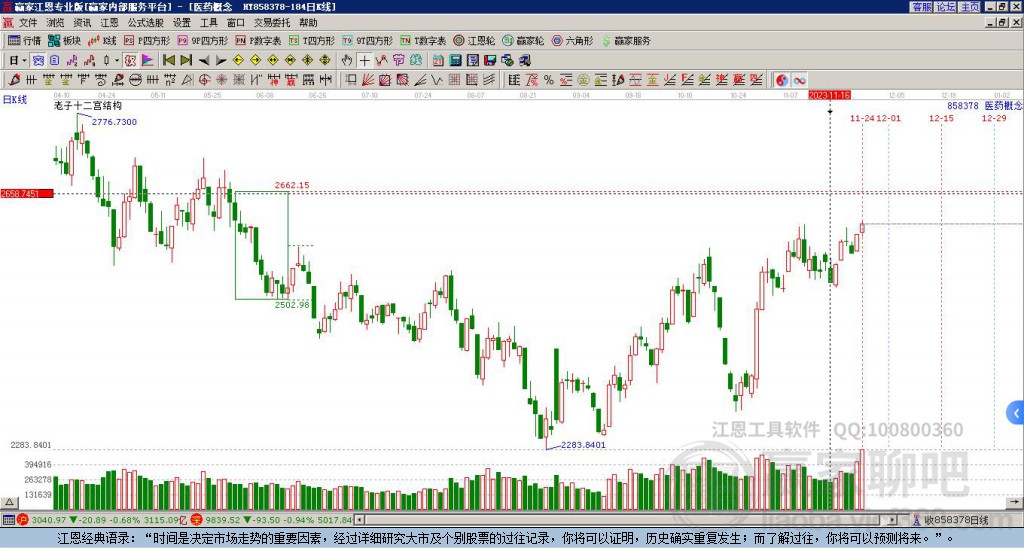
Task: Toggle the 权 adjustment button
Action: [x=130, y=61]
